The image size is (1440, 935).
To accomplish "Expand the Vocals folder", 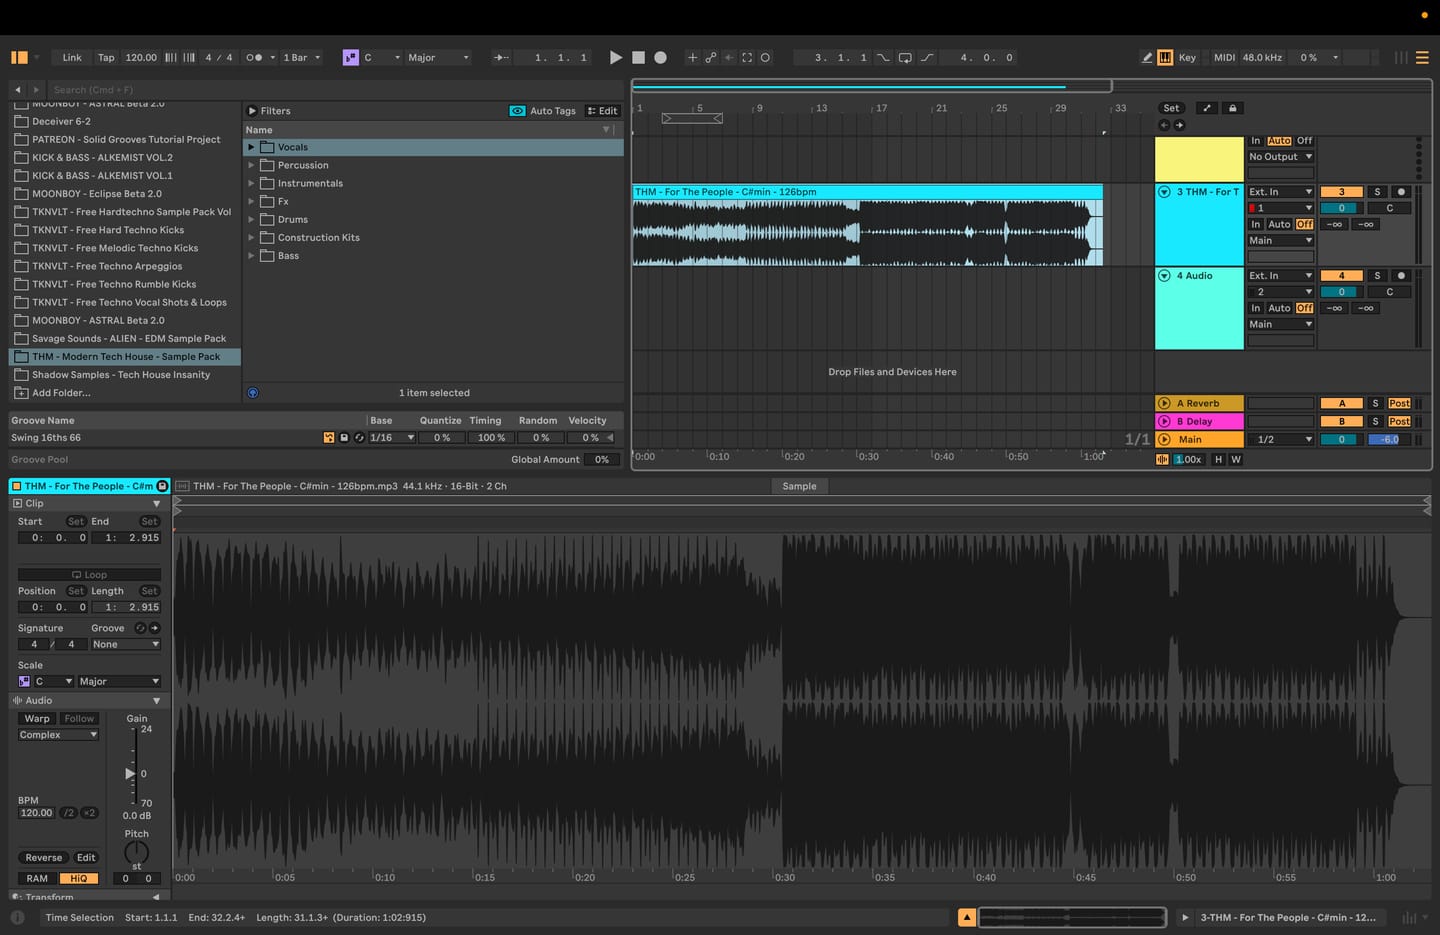I will (251, 147).
